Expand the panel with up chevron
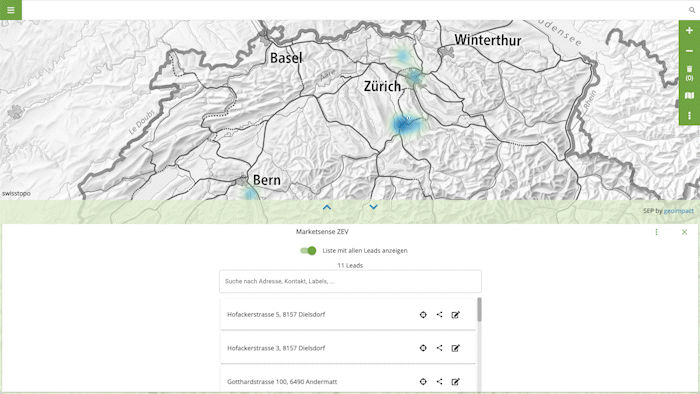 tap(327, 207)
